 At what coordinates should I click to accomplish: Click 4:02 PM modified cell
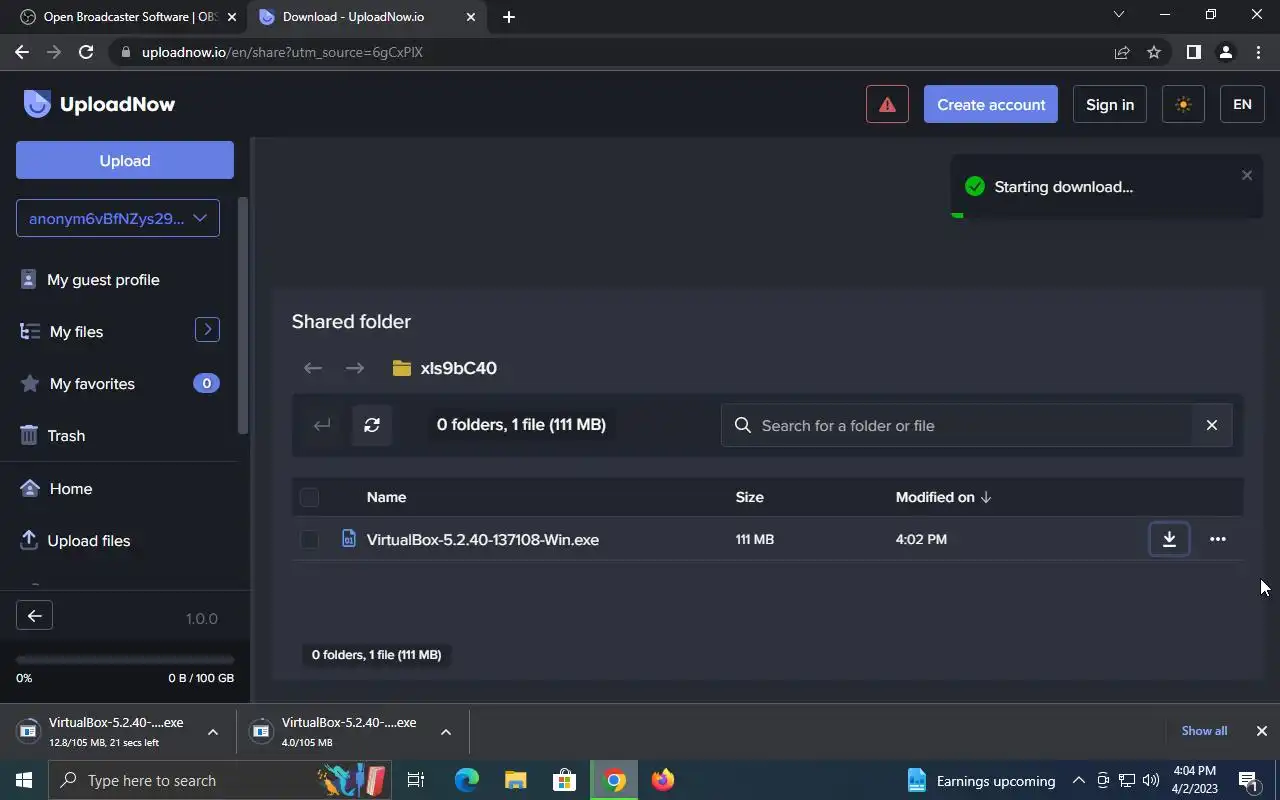tap(921, 539)
